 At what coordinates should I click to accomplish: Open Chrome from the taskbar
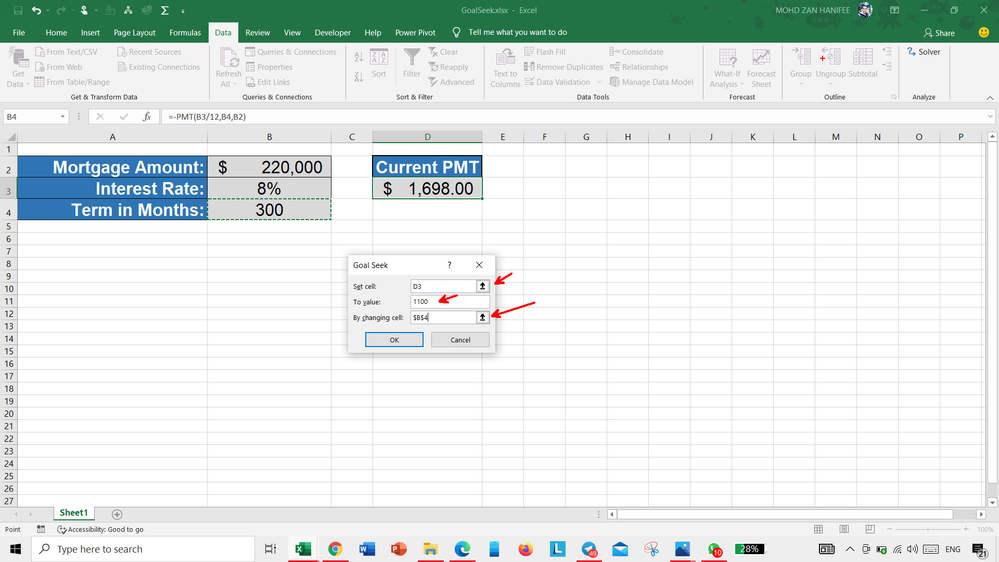[x=335, y=549]
